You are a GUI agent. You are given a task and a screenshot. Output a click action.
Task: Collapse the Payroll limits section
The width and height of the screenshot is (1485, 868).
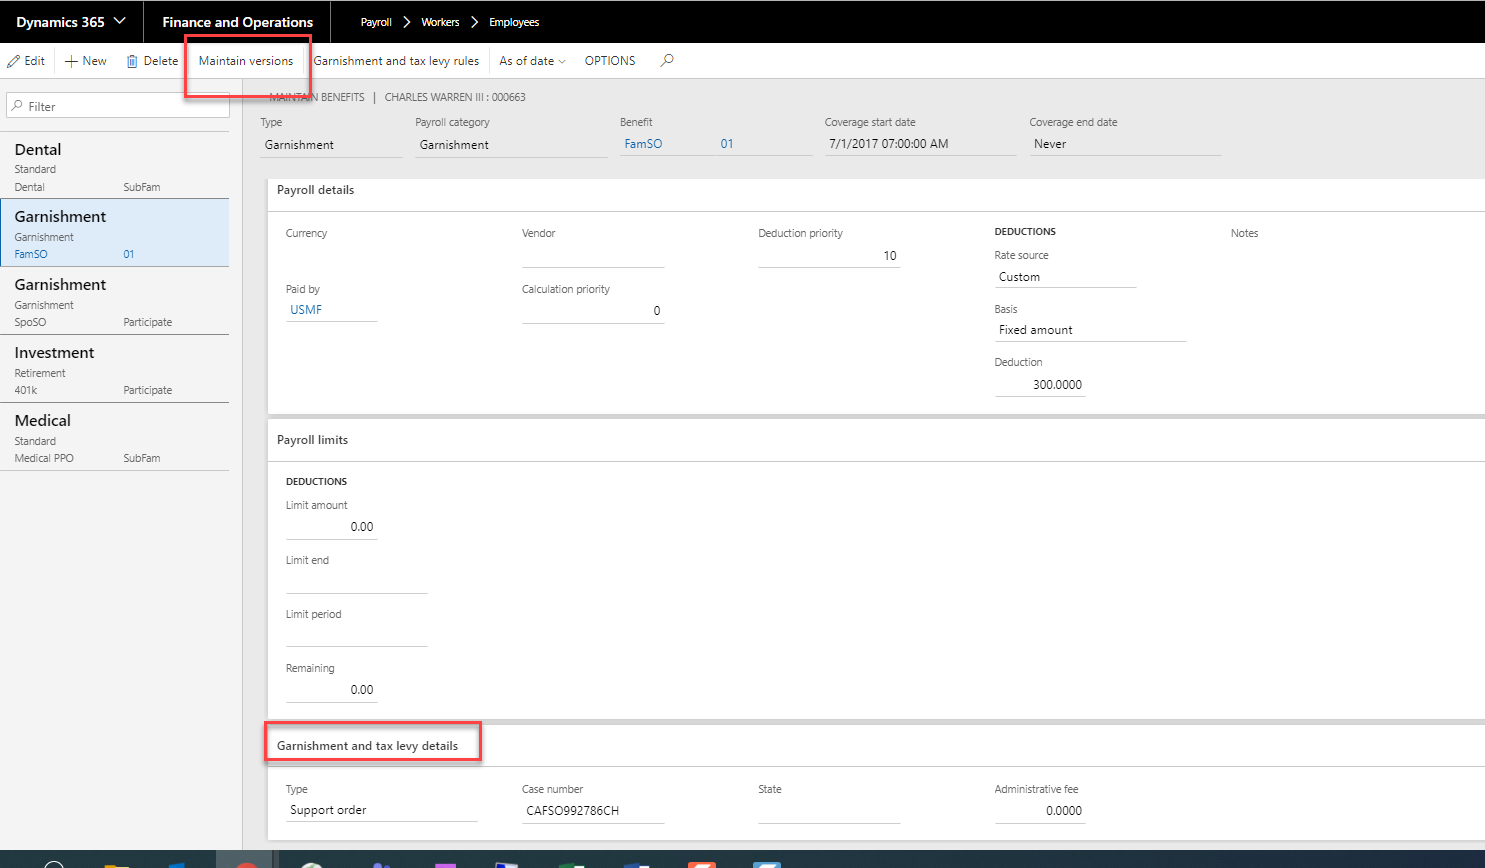click(313, 440)
